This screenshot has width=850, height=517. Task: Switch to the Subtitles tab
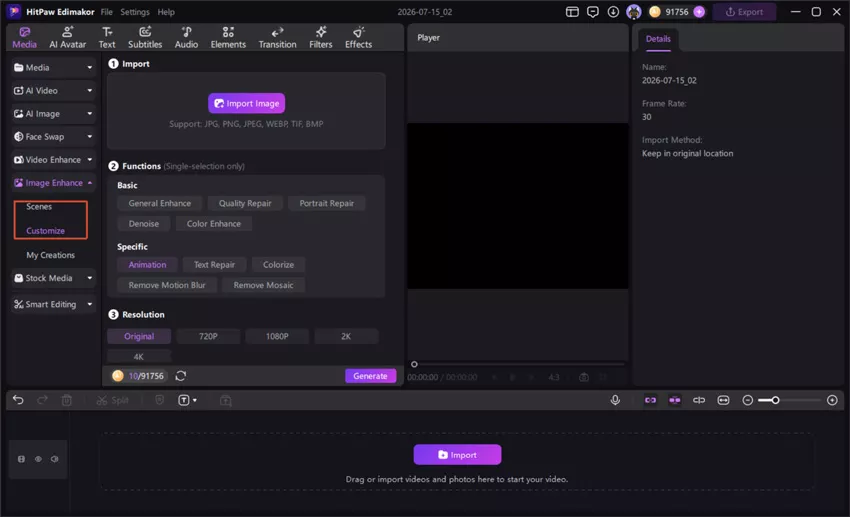145,37
